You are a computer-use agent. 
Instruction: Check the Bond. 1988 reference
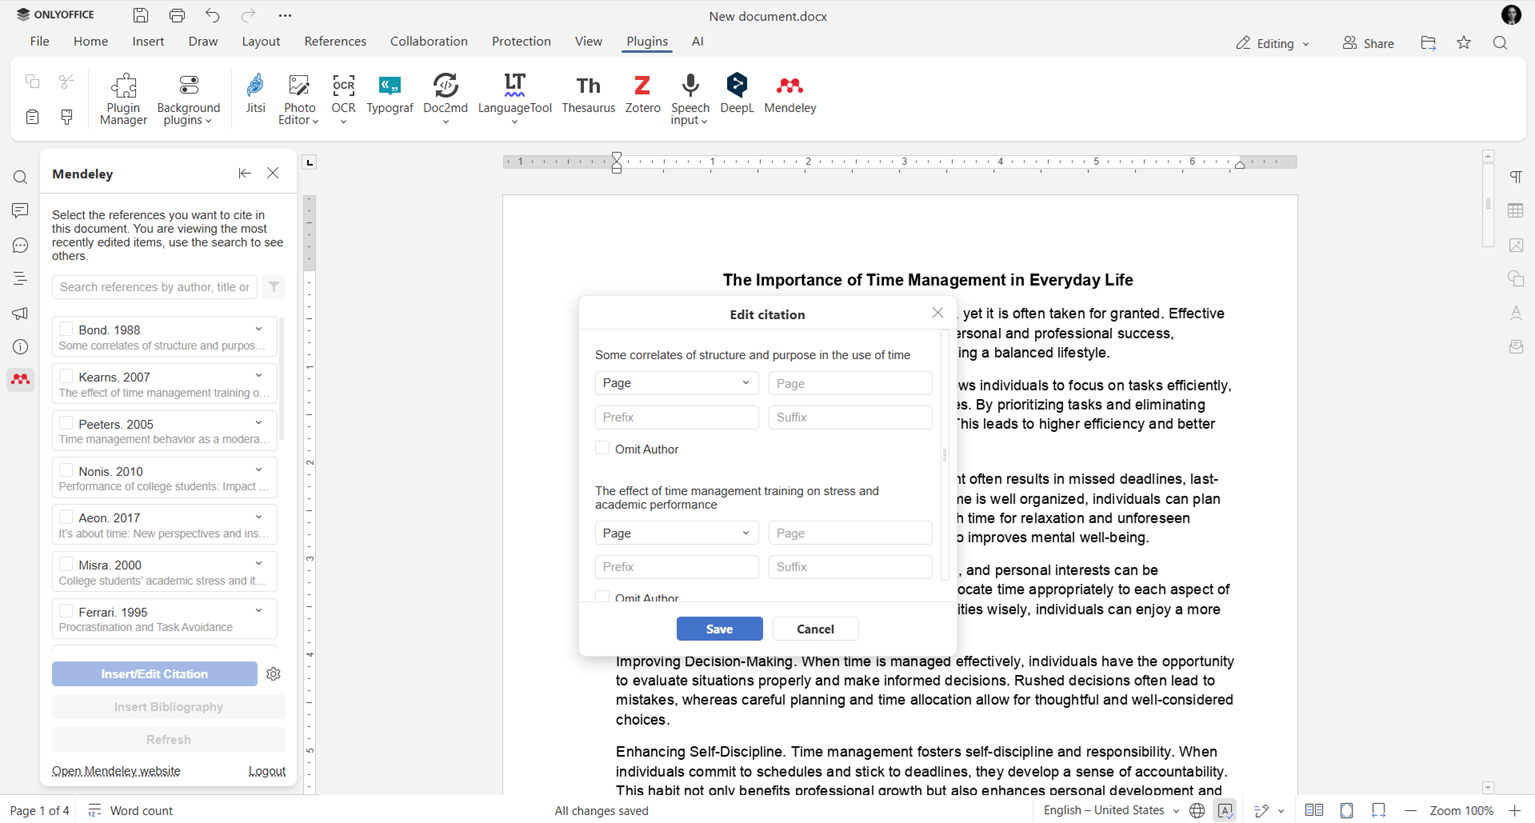pyautogui.click(x=66, y=329)
